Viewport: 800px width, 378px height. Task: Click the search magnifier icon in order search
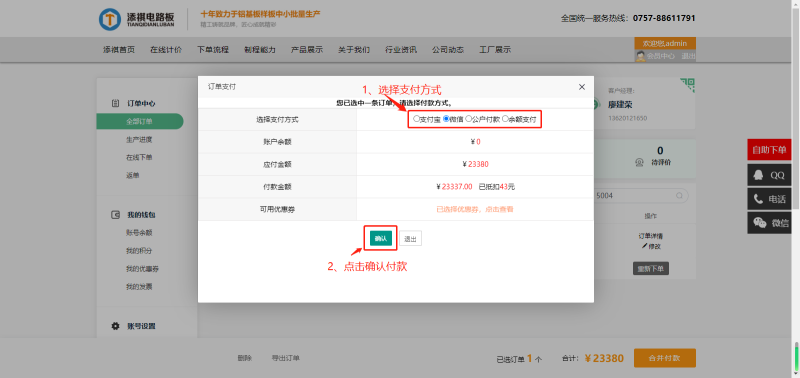pyautogui.click(x=679, y=195)
